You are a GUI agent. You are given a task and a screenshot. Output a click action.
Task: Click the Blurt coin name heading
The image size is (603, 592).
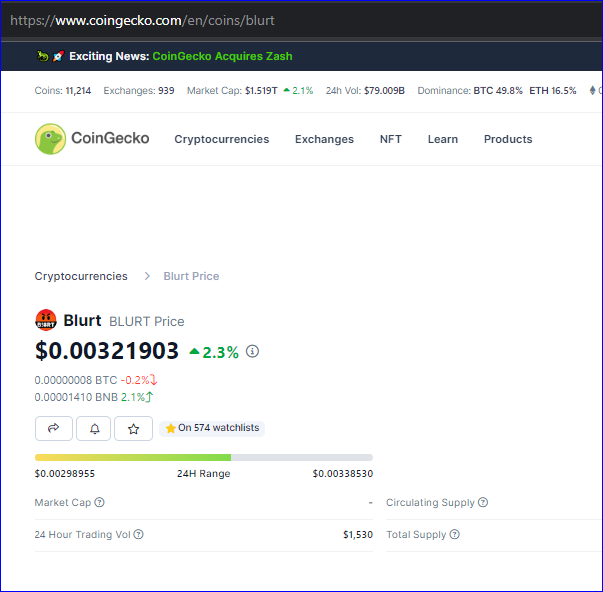pyautogui.click(x=82, y=320)
